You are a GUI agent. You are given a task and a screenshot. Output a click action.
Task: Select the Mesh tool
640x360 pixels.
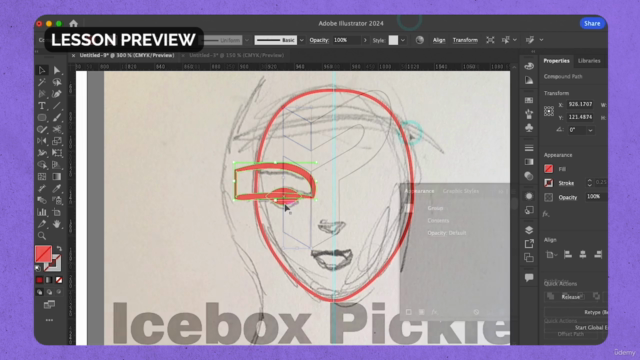(x=42, y=177)
